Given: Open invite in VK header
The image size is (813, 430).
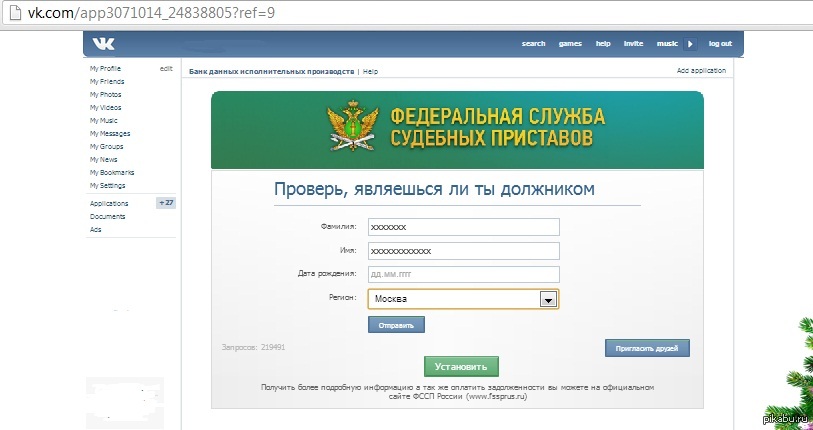Looking at the screenshot, I should point(633,44).
